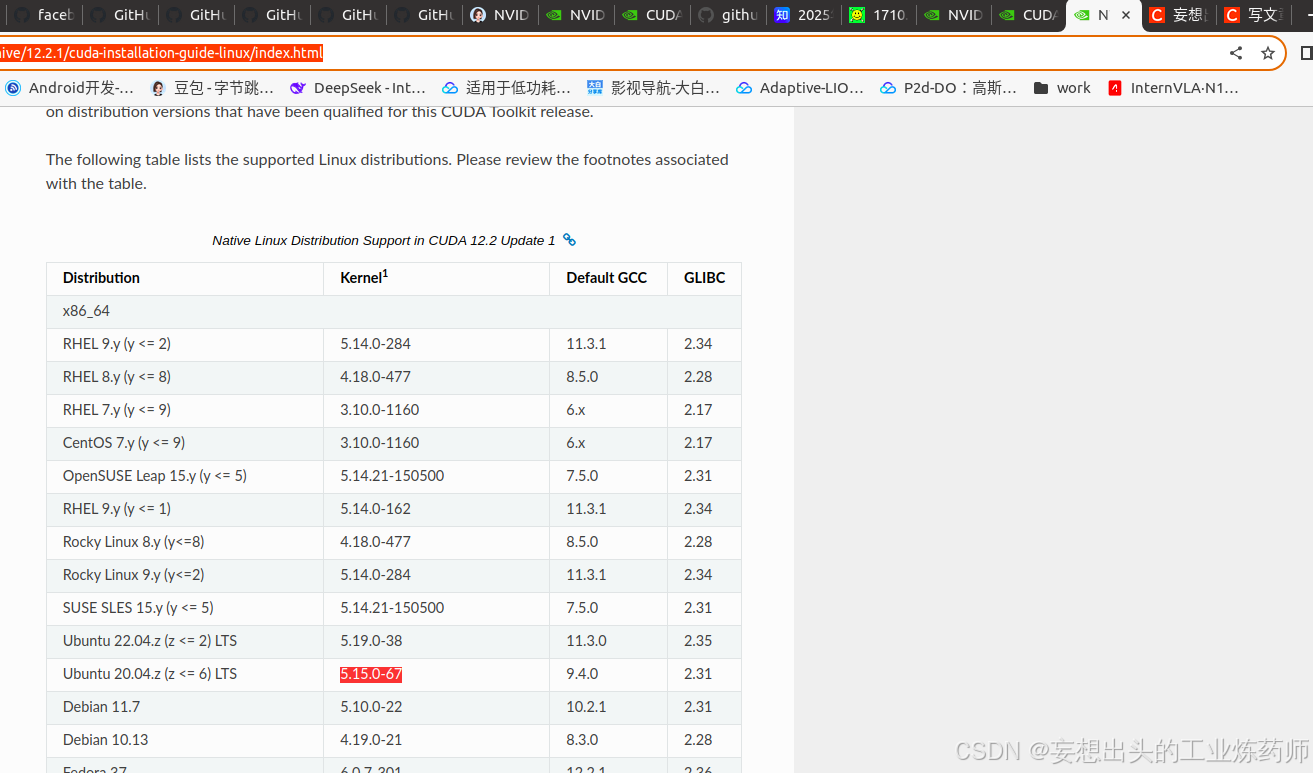Open the work bookmarks folder

tap(1062, 88)
